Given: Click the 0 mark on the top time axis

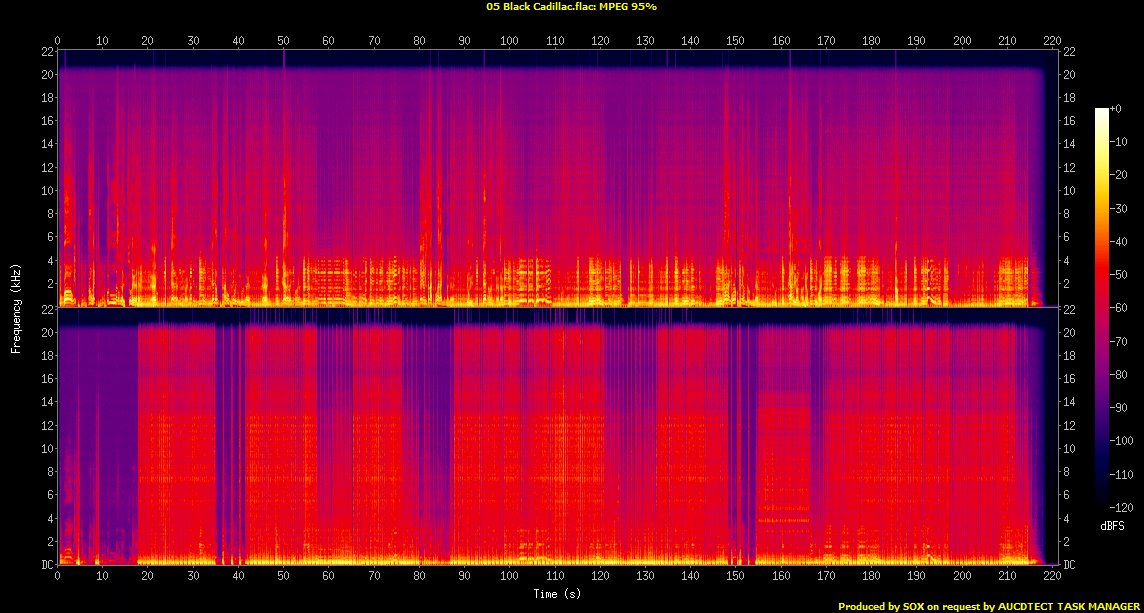Looking at the screenshot, I should click(x=58, y=41).
